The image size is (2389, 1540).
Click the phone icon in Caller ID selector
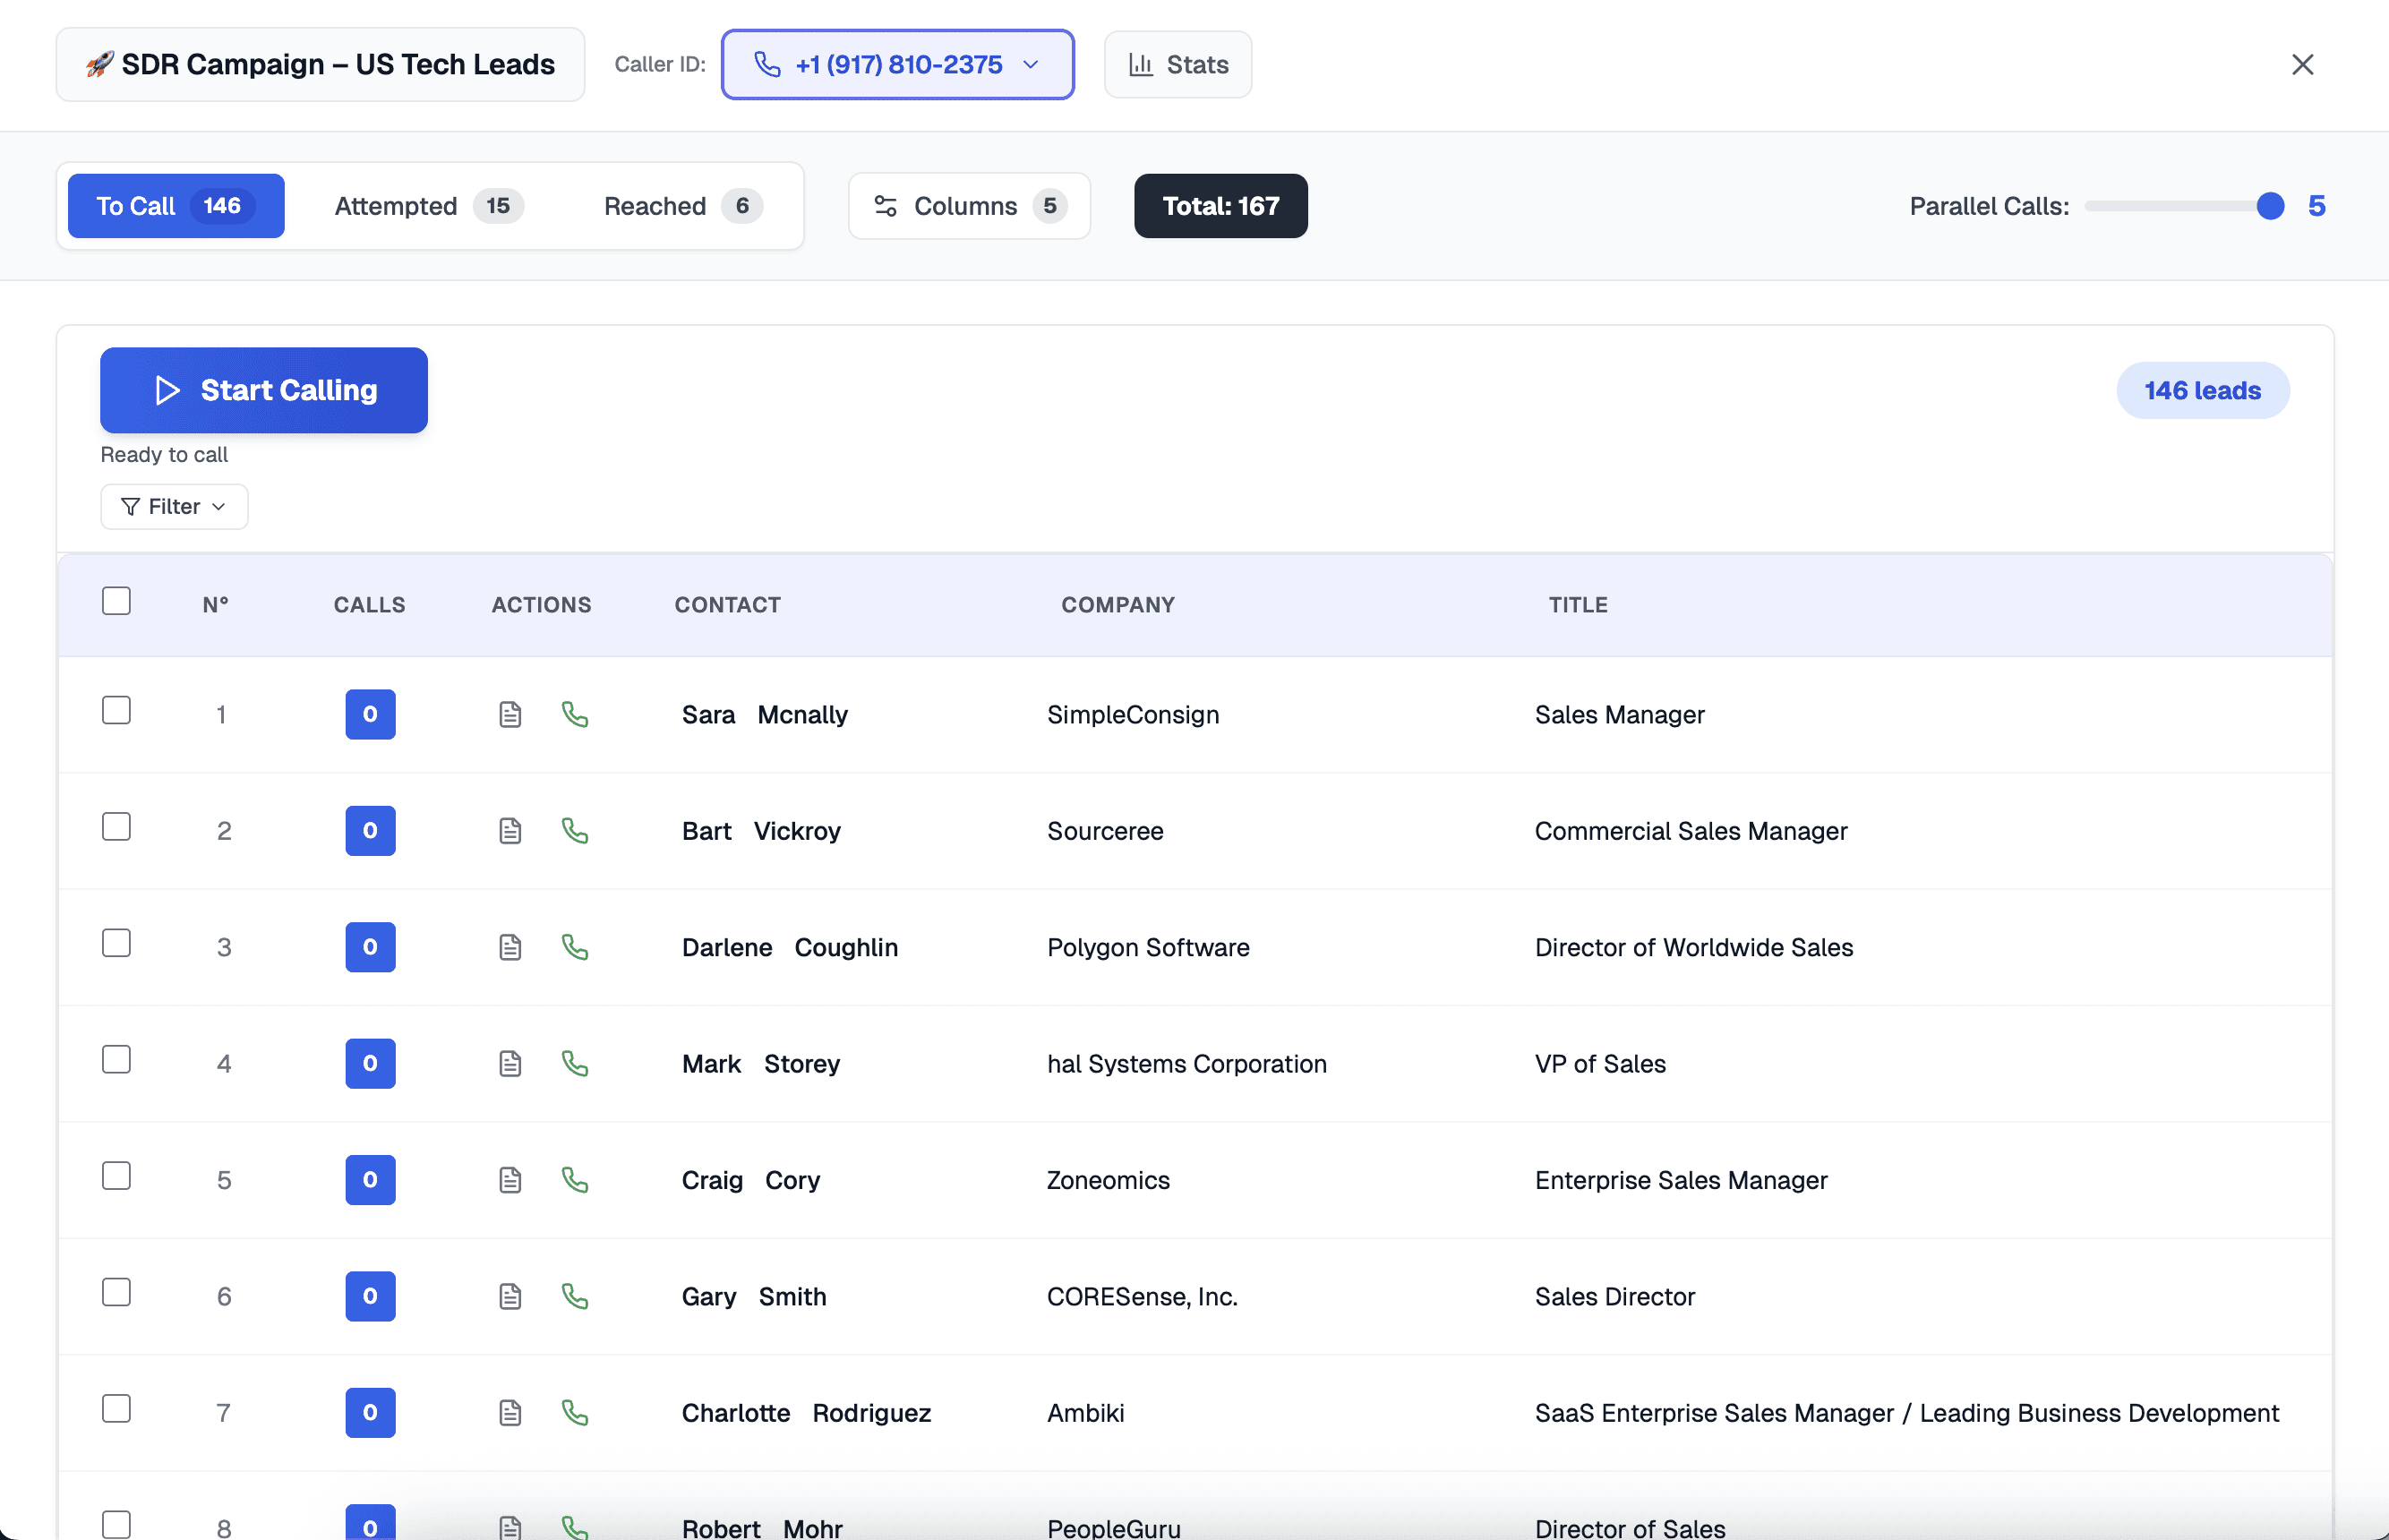tap(766, 64)
